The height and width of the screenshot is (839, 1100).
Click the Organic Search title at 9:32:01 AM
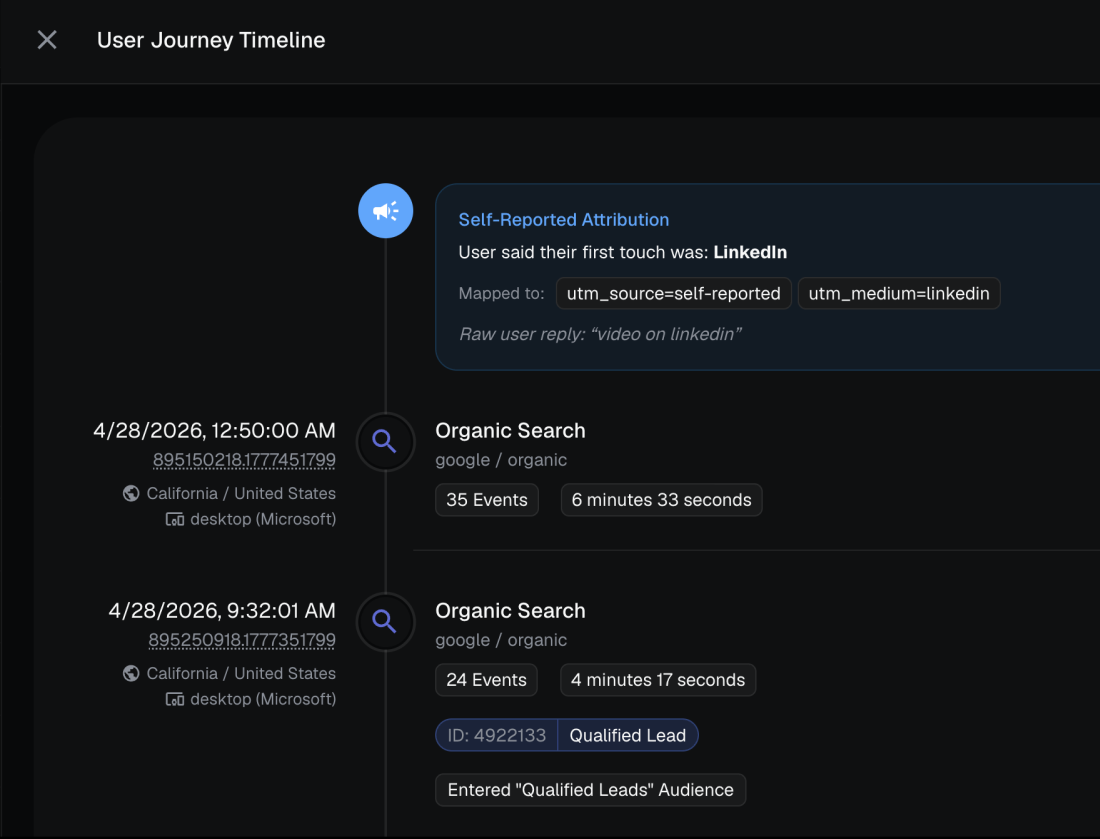point(510,611)
